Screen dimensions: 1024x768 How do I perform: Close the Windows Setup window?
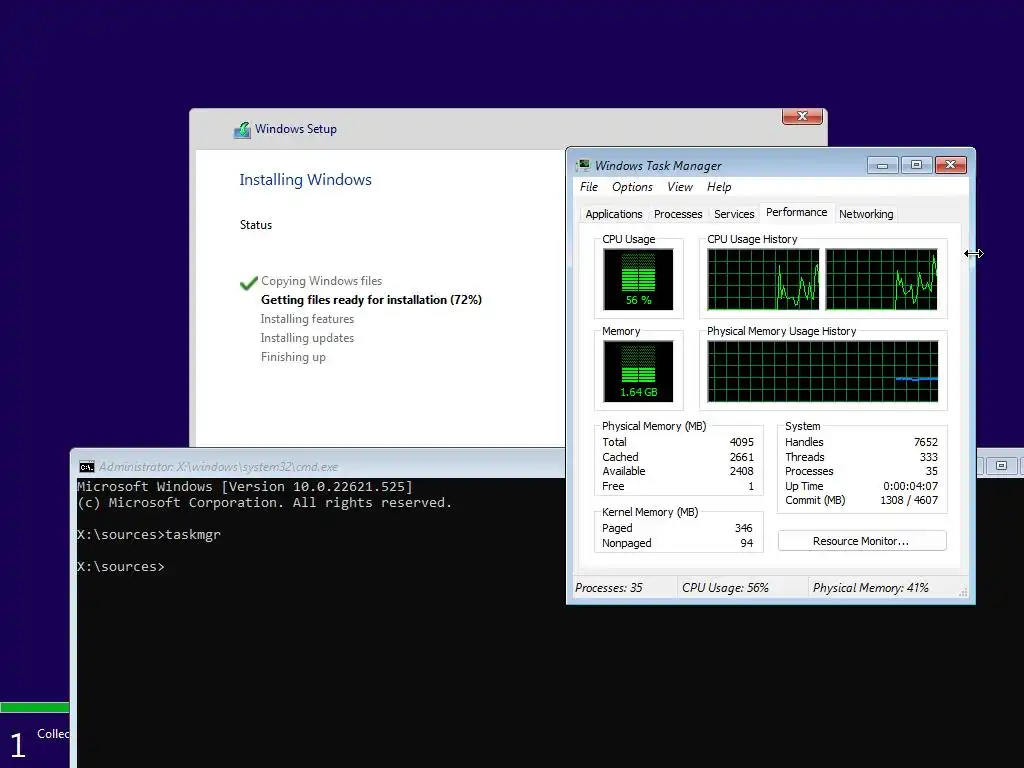(x=802, y=116)
